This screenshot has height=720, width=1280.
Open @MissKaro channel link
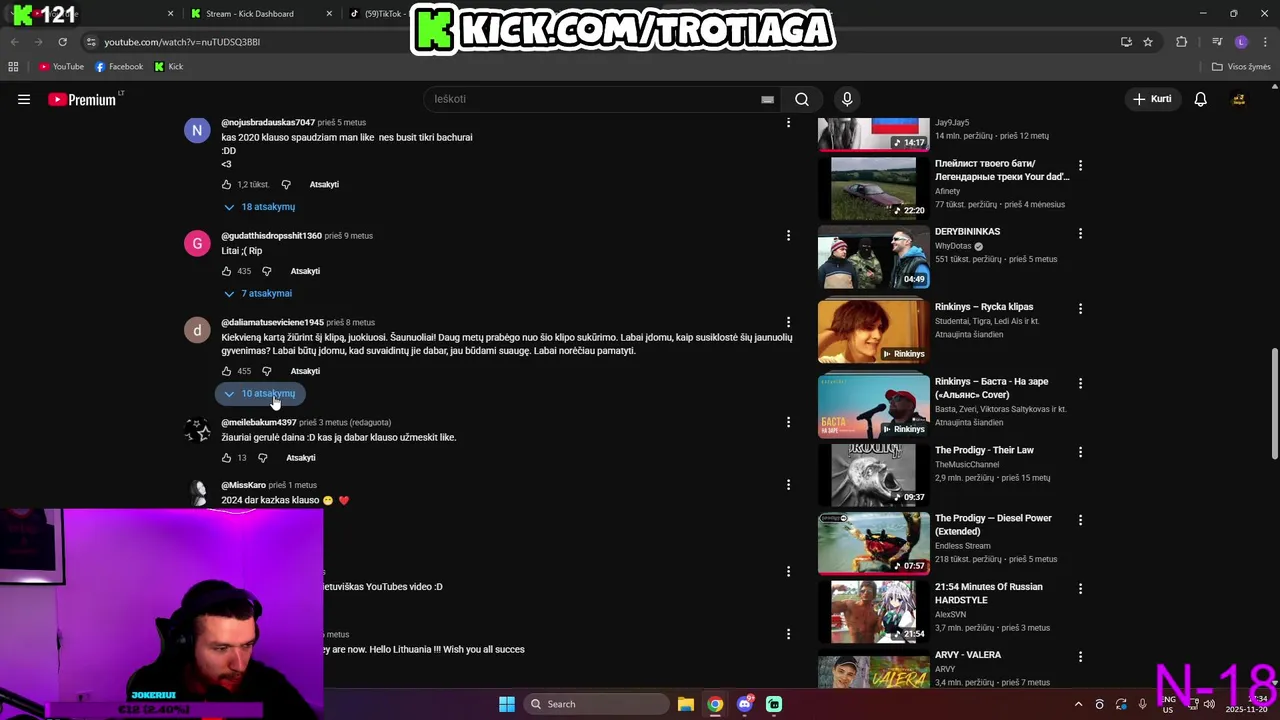pyautogui.click(x=243, y=485)
